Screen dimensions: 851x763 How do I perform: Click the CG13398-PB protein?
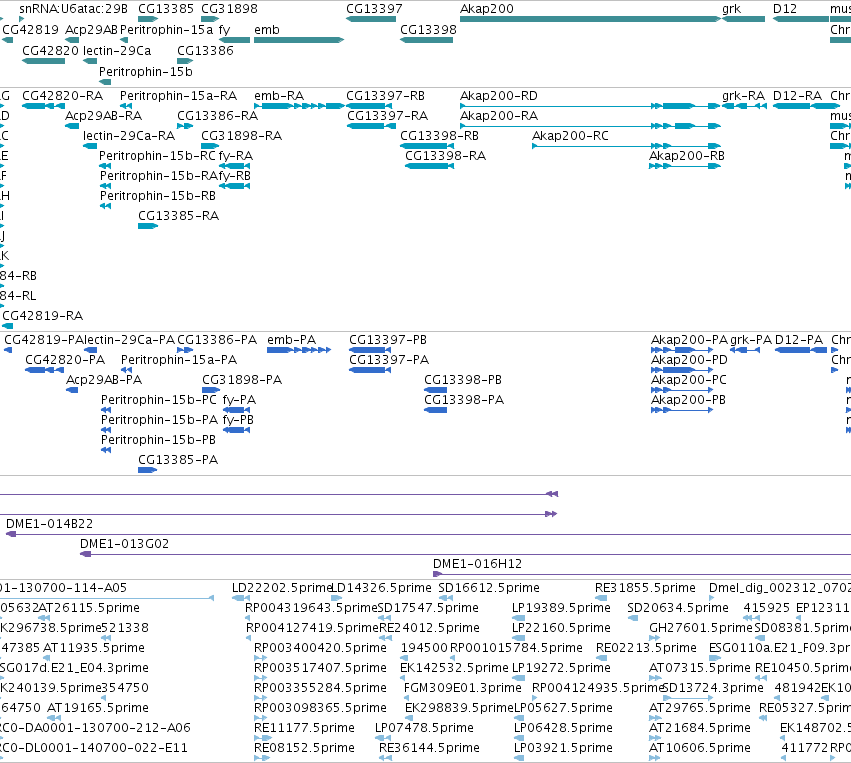435,390
